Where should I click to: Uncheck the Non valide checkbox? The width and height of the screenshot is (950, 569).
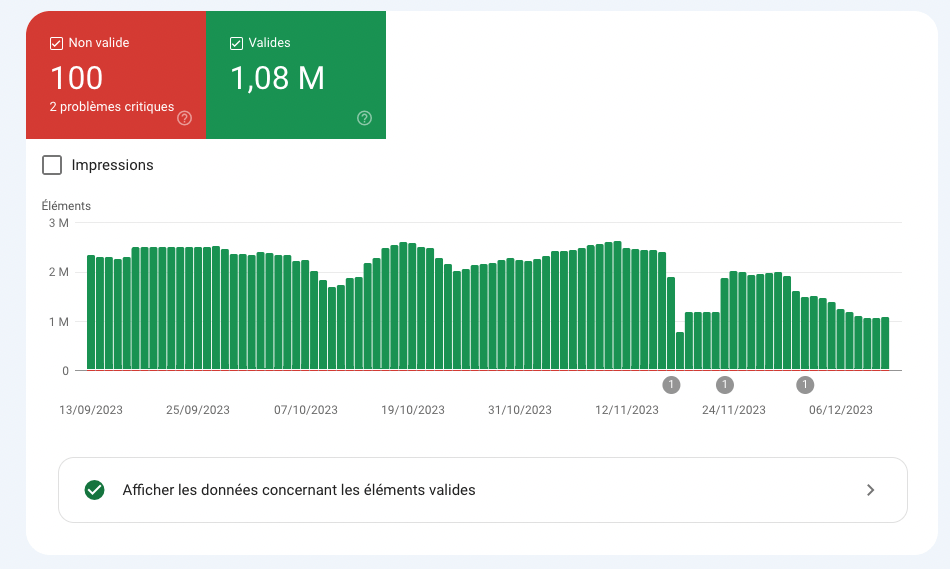(57, 43)
